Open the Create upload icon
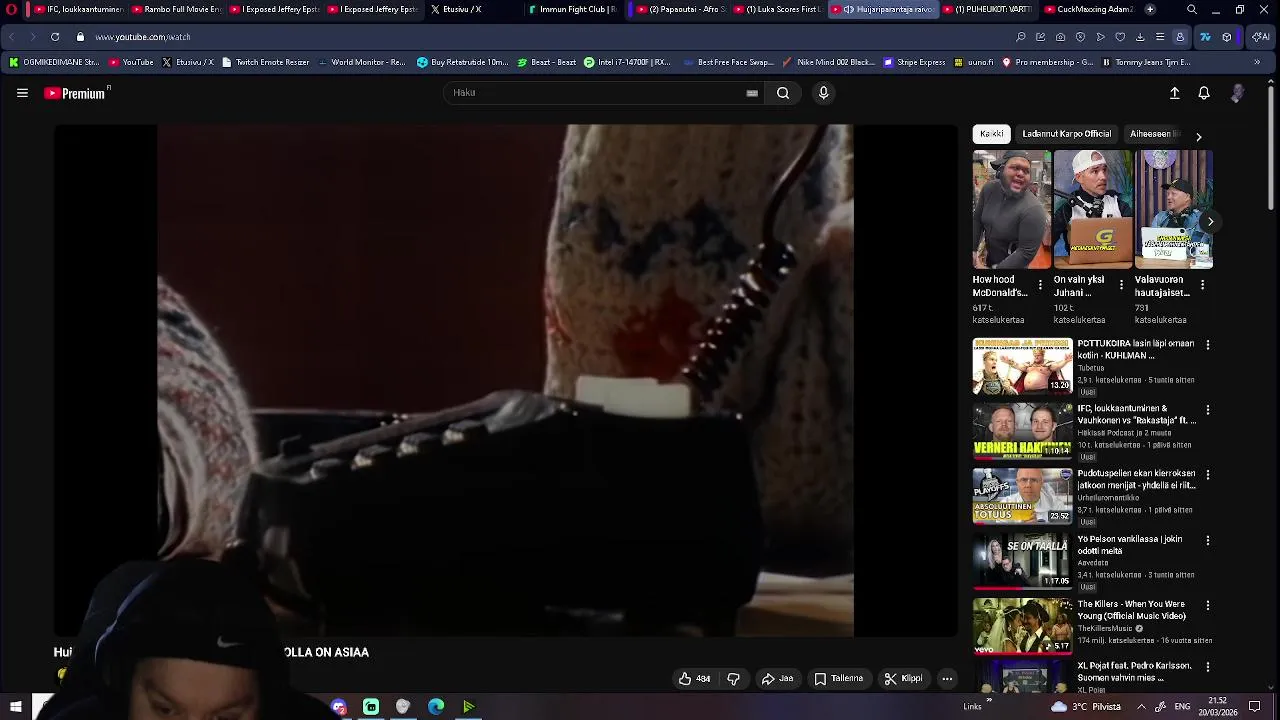The width and height of the screenshot is (1280, 720). pyautogui.click(x=1175, y=93)
